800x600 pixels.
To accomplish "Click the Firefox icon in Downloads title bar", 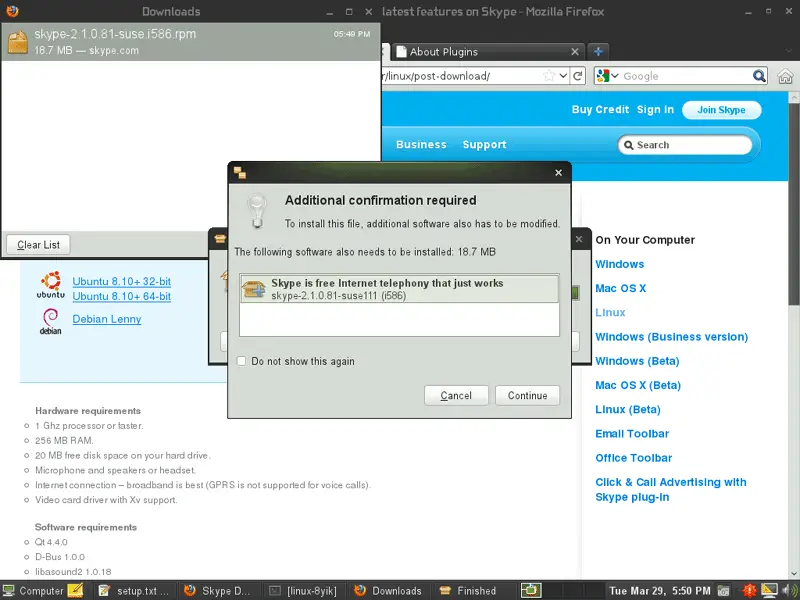I will (x=12, y=11).
